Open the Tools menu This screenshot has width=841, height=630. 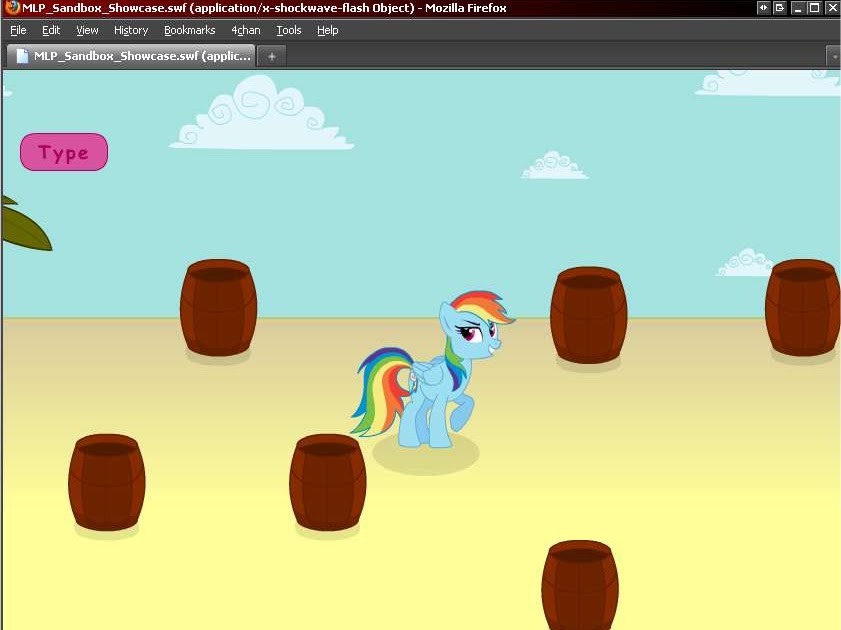pyautogui.click(x=288, y=30)
